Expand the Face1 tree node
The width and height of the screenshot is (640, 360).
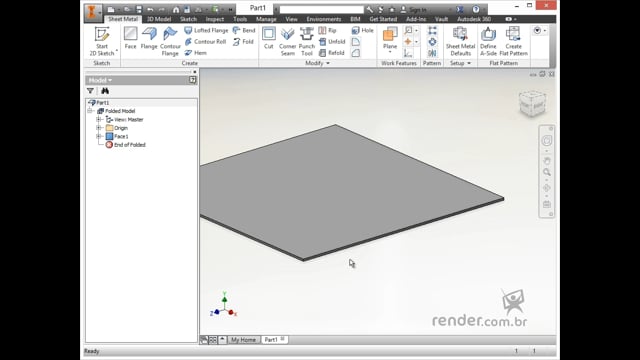(98, 136)
